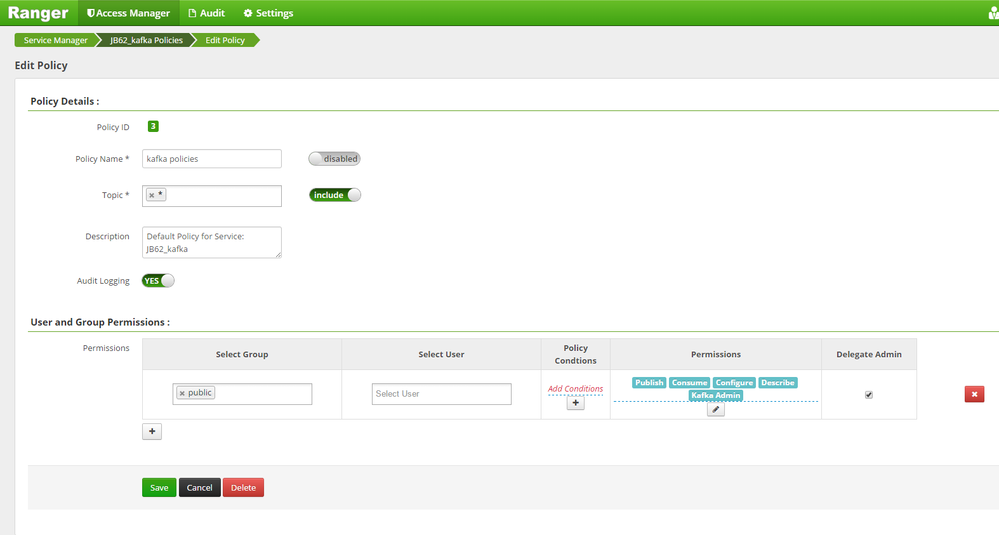Remove the asterisk topic tag
Viewport: 999px width, 535px height.
(152, 196)
